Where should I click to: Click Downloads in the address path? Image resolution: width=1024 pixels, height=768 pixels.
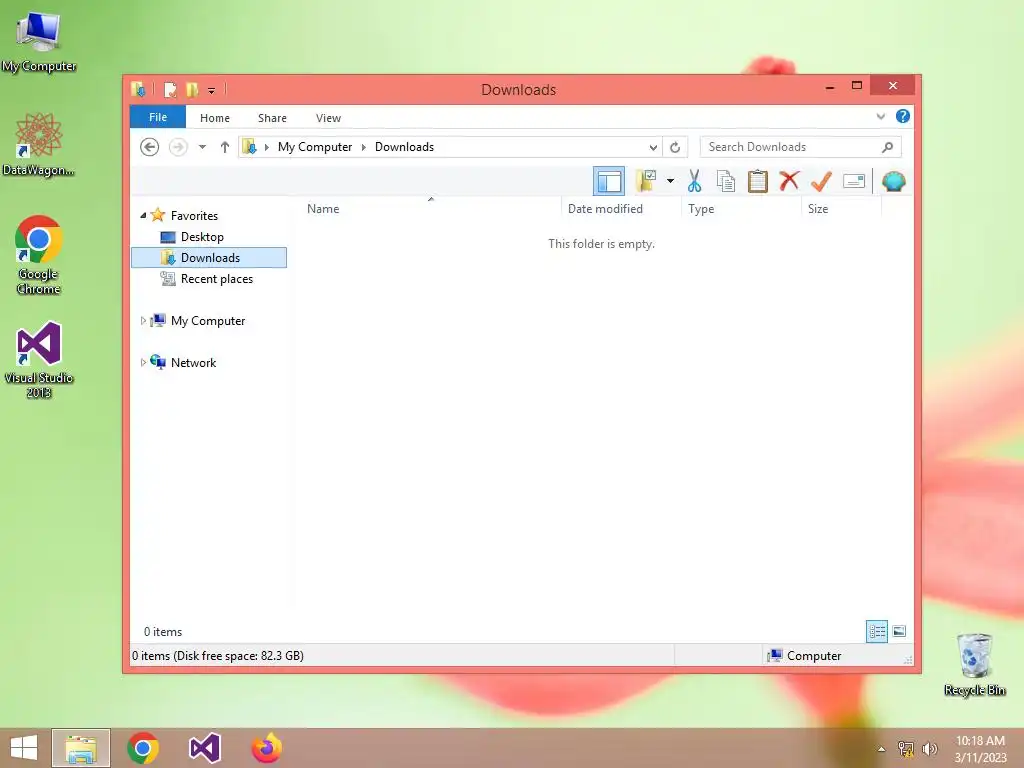(404, 147)
